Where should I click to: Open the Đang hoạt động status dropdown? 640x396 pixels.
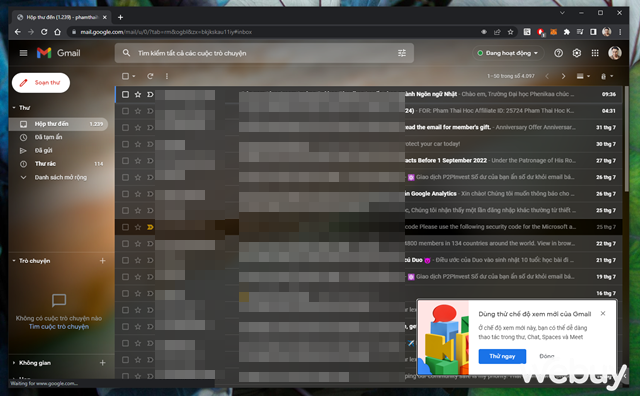[508, 53]
